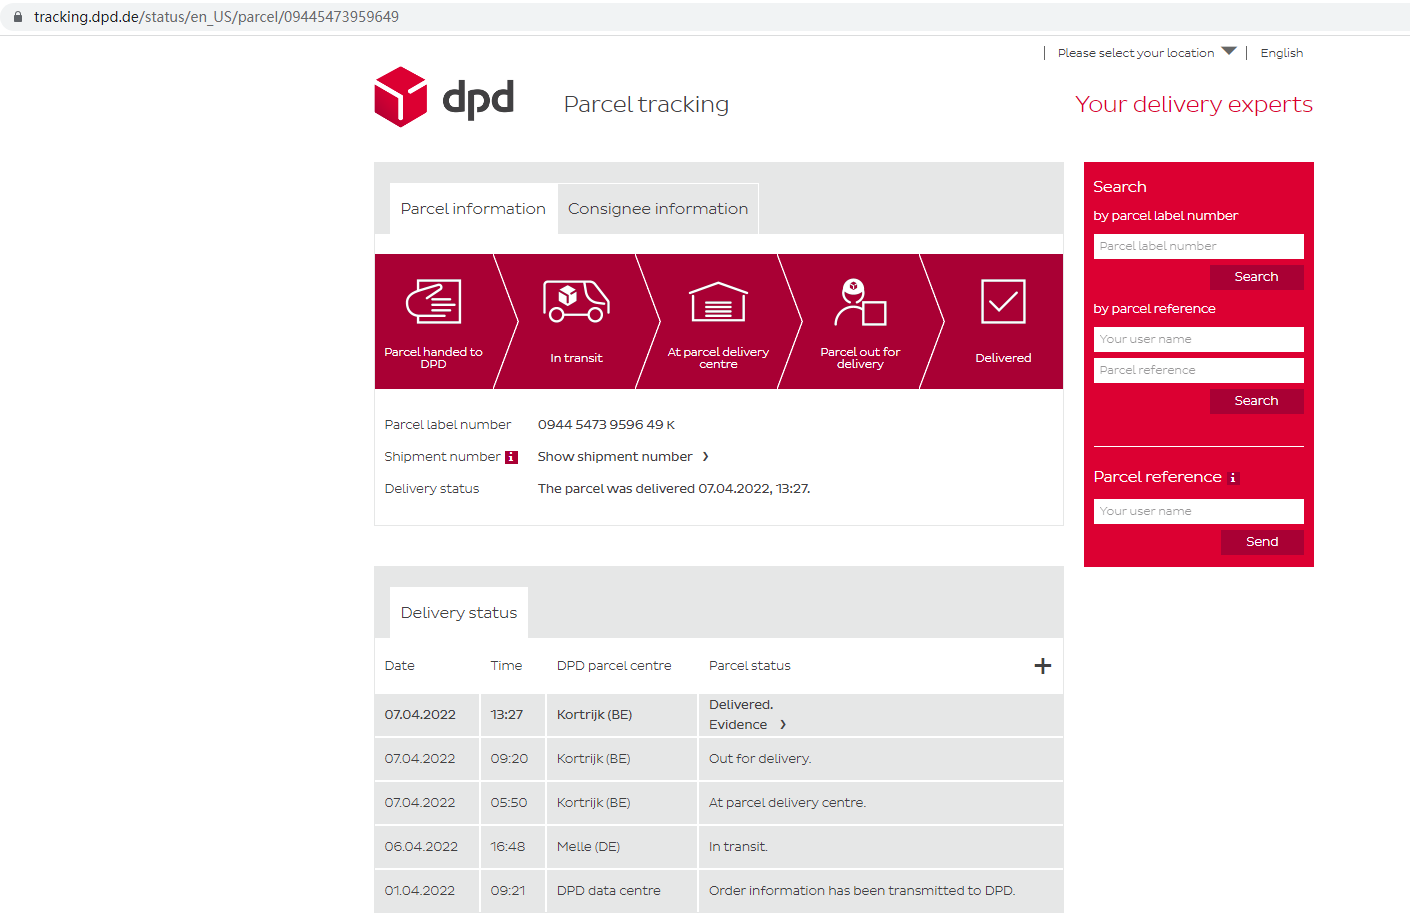The width and height of the screenshot is (1410, 917).
Task: Focus the Parcel label number field
Action: (1198, 246)
